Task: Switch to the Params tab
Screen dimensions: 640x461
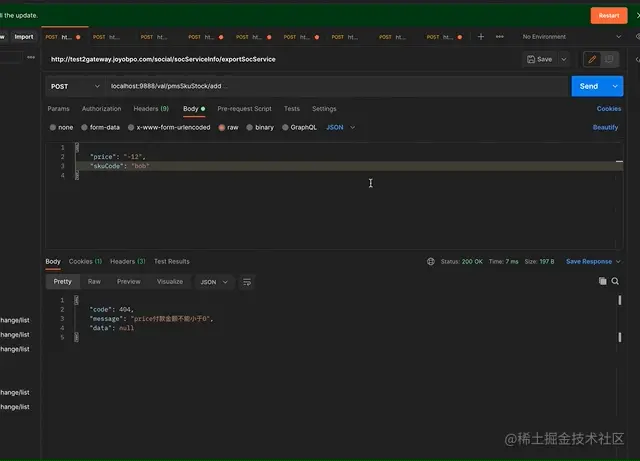Action: (58, 109)
